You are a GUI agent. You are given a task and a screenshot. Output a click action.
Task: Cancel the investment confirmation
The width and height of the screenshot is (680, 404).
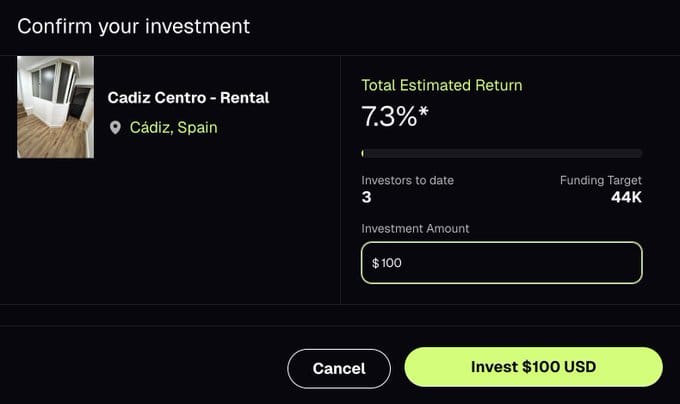[x=339, y=368]
